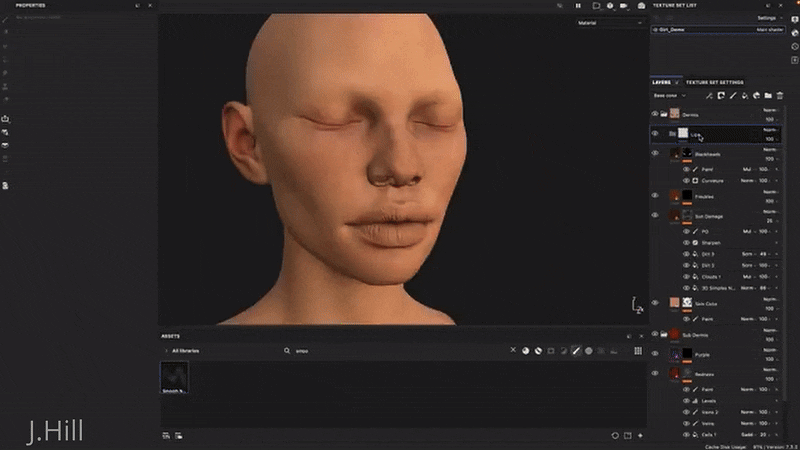The height and width of the screenshot is (450, 800).
Task: Select the Girl_Demo texture set
Action: [x=672, y=30]
